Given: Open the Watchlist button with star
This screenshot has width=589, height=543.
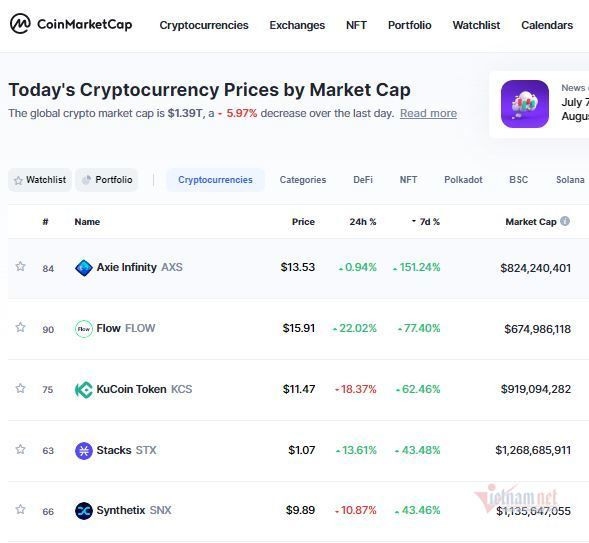Looking at the screenshot, I should pos(40,180).
